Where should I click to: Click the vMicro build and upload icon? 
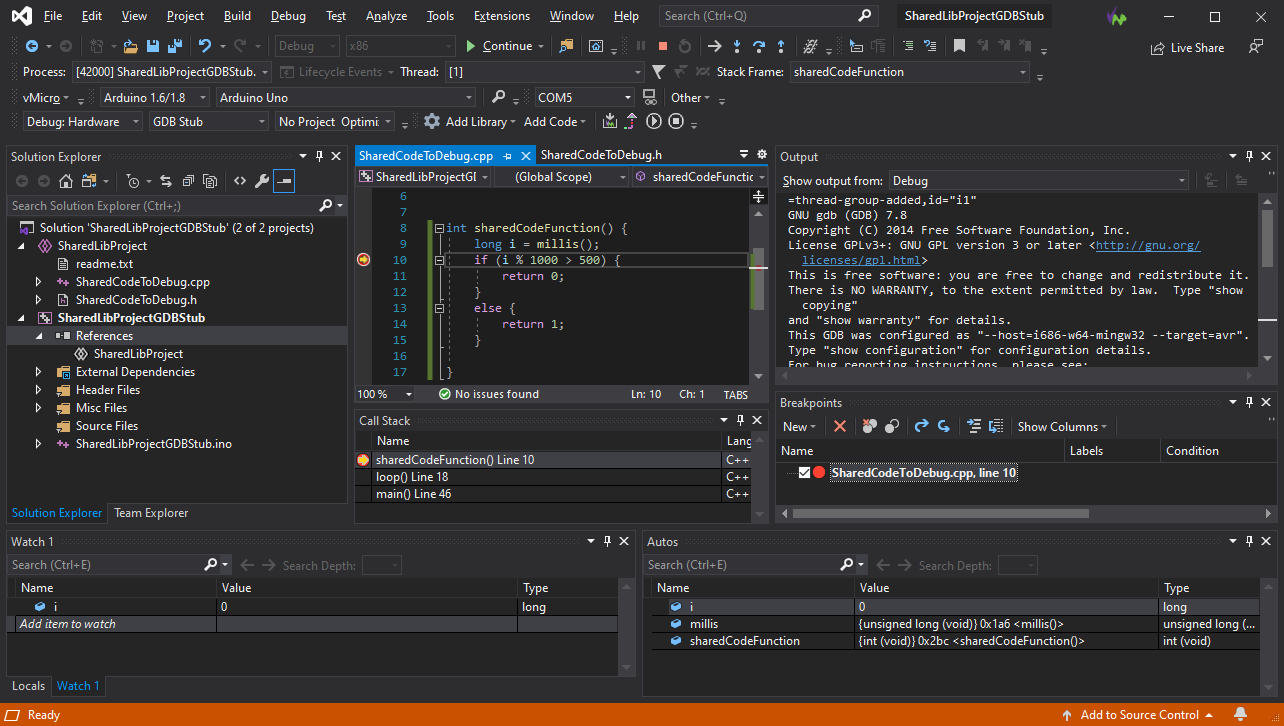[610, 121]
